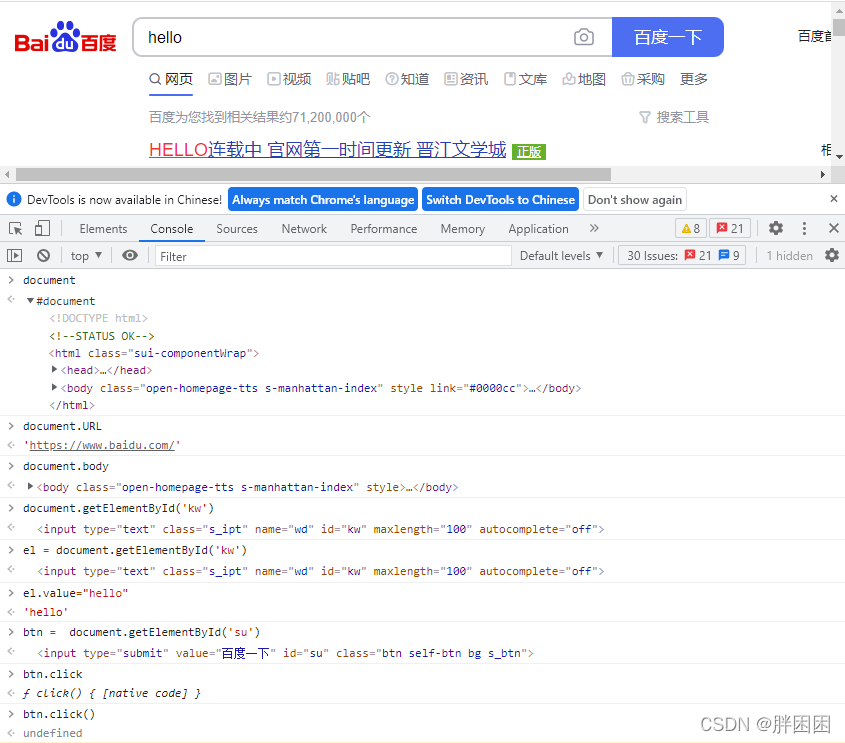Open the DevTools three-dot menu
845x743 pixels.
coord(804,228)
